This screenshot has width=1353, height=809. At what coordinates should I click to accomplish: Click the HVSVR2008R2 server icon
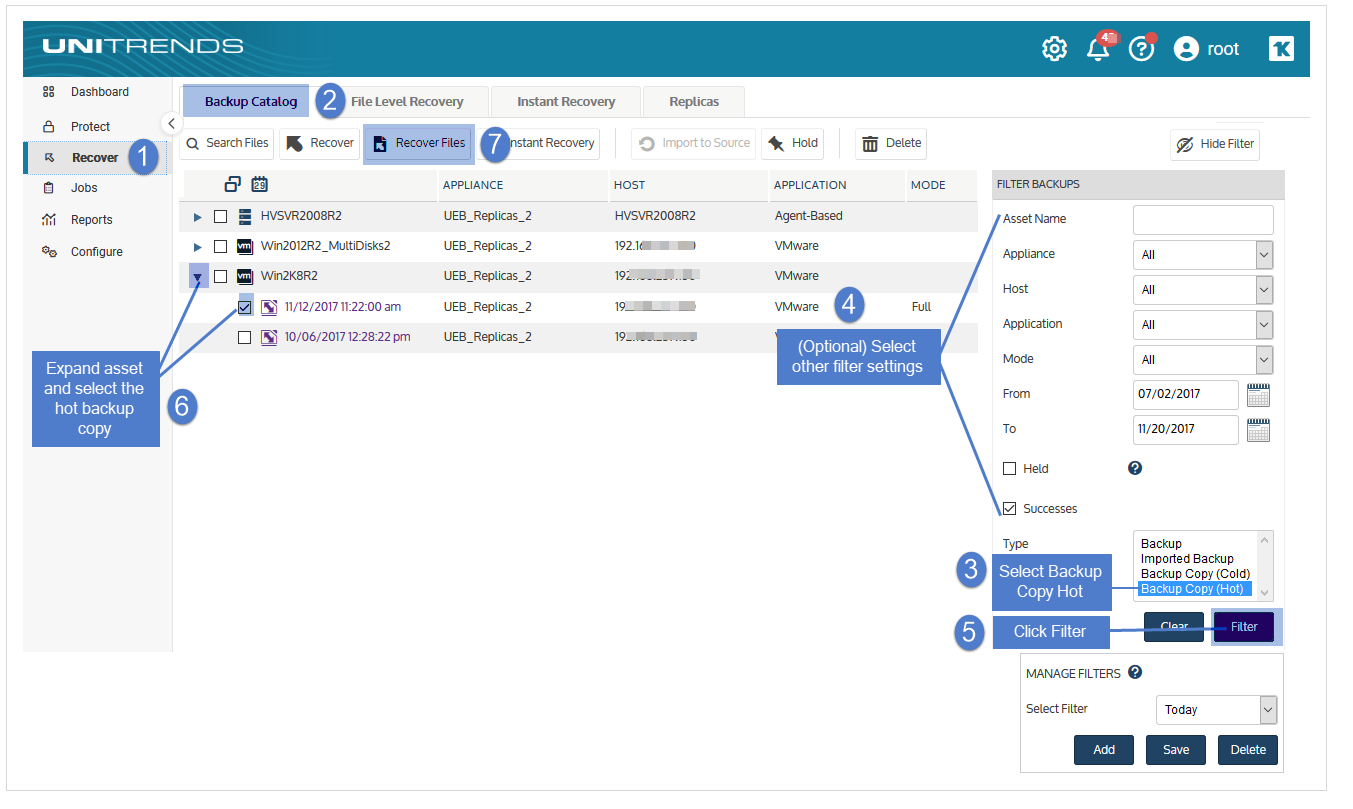[x=245, y=216]
